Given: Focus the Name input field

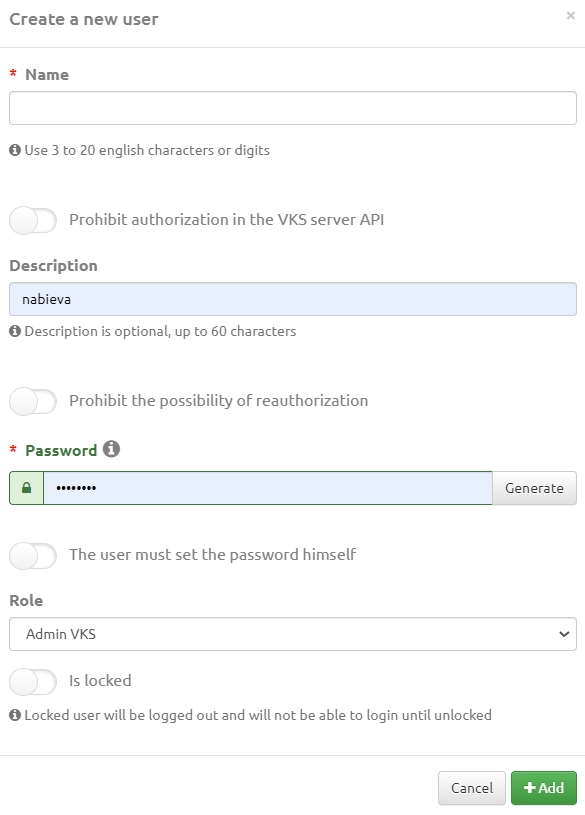Looking at the screenshot, I should pyautogui.click(x=293, y=108).
